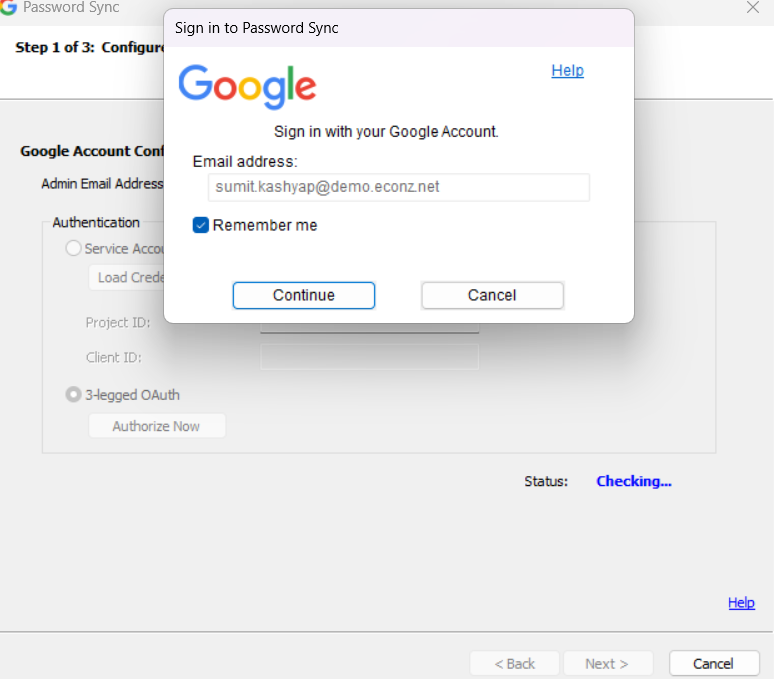Click the Sign in with your Google Account text
Image resolution: width=774 pixels, height=679 pixels.
point(386,132)
